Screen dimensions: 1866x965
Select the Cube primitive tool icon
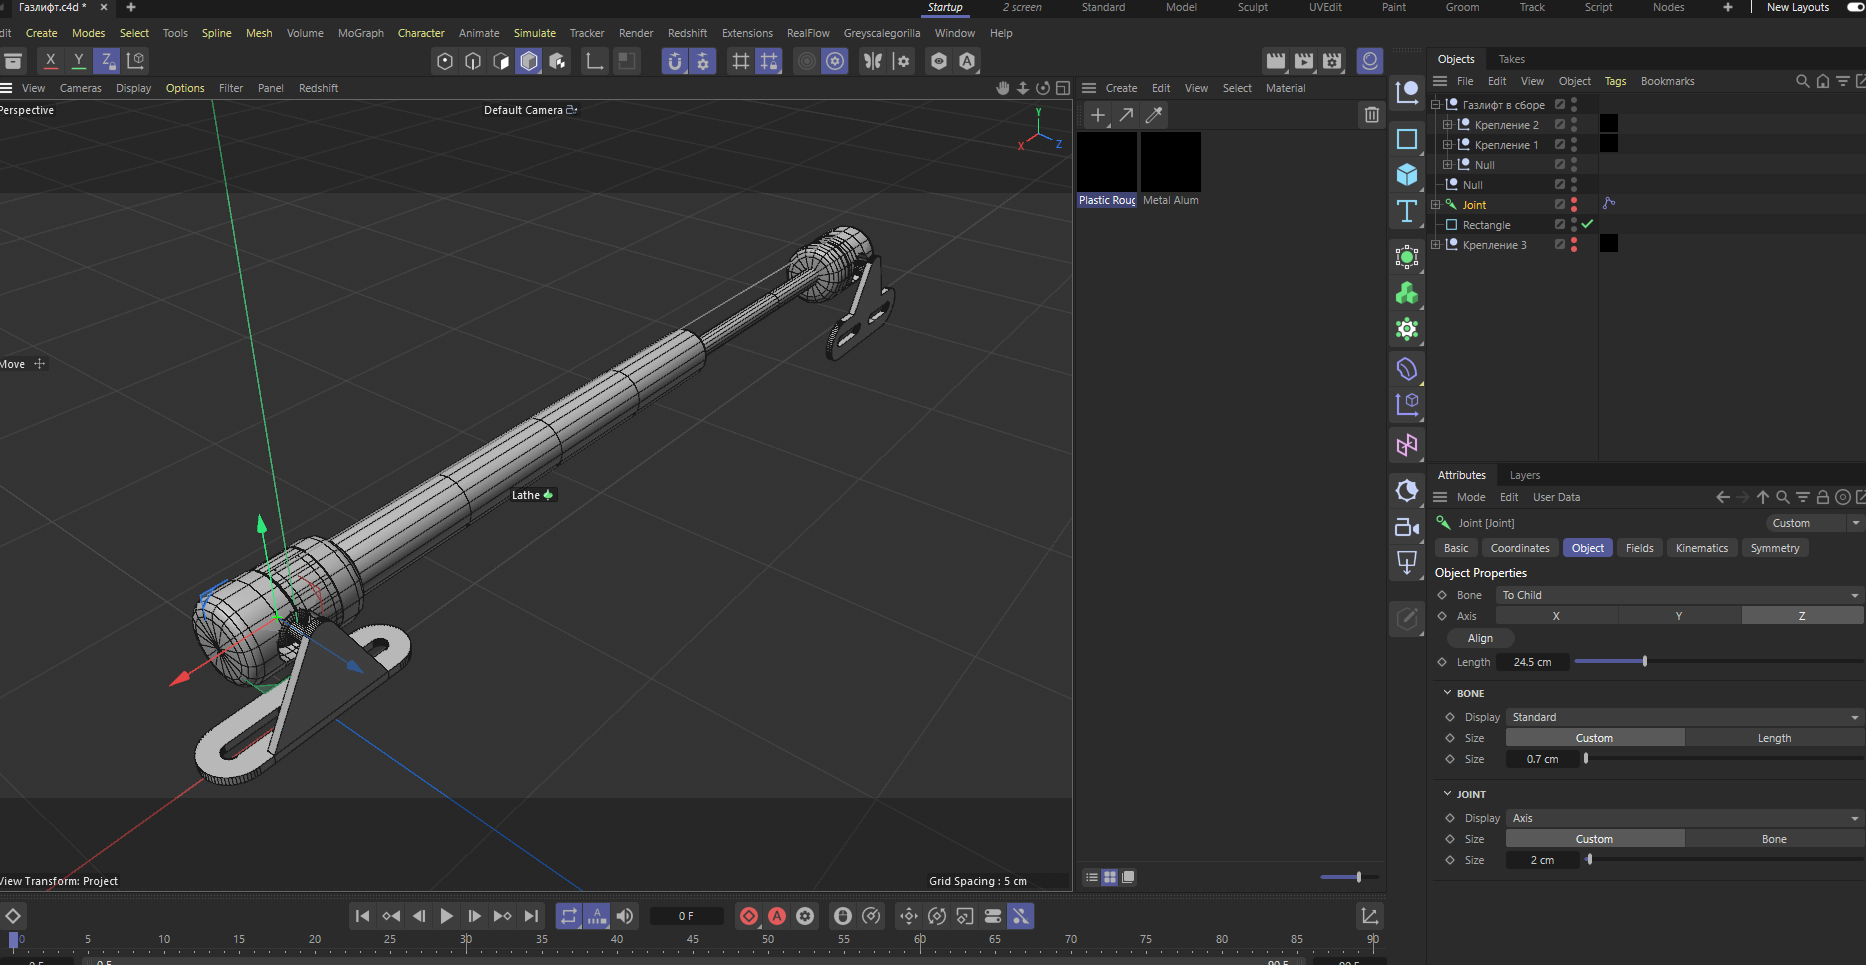click(1407, 175)
